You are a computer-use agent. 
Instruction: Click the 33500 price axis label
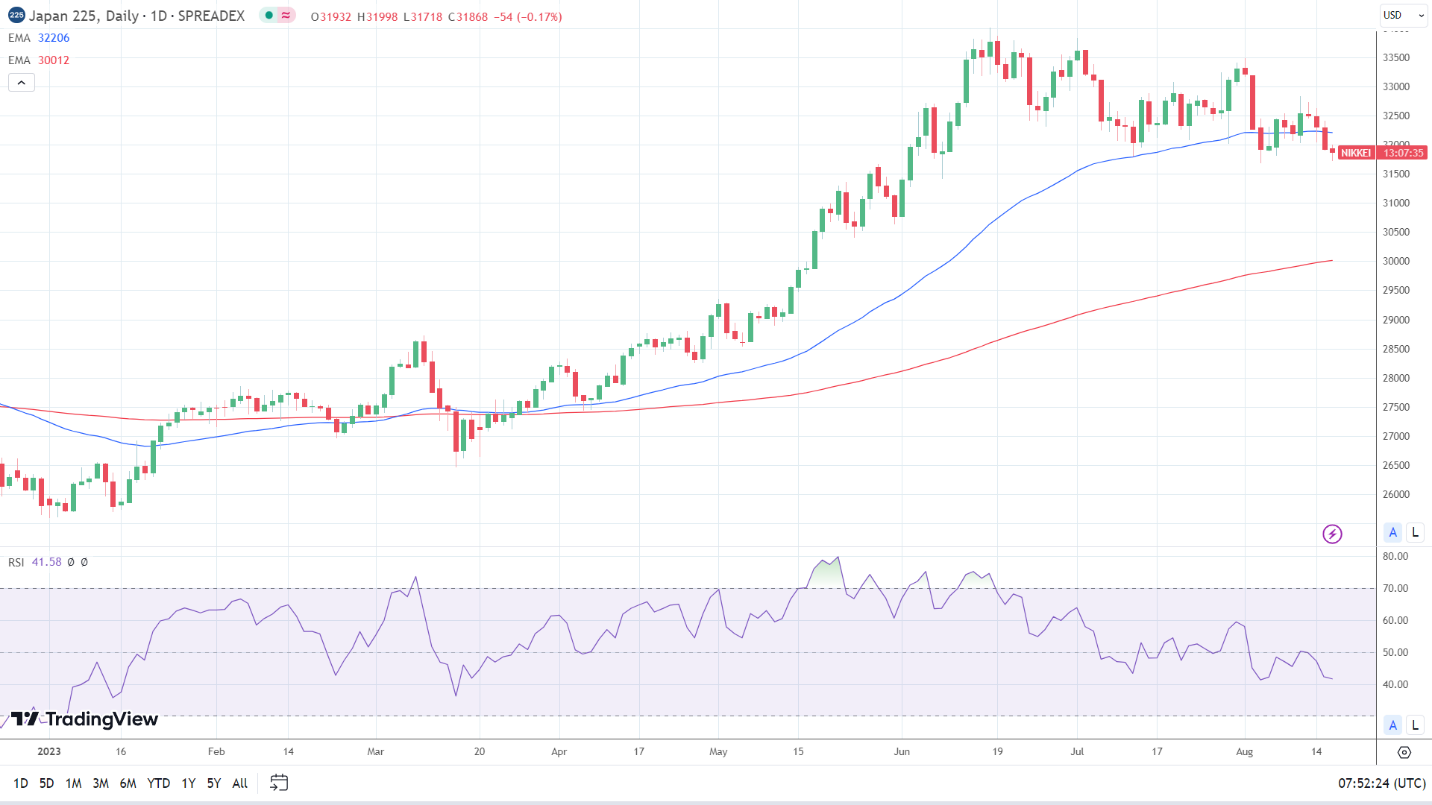pyautogui.click(x=1394, y=57)
